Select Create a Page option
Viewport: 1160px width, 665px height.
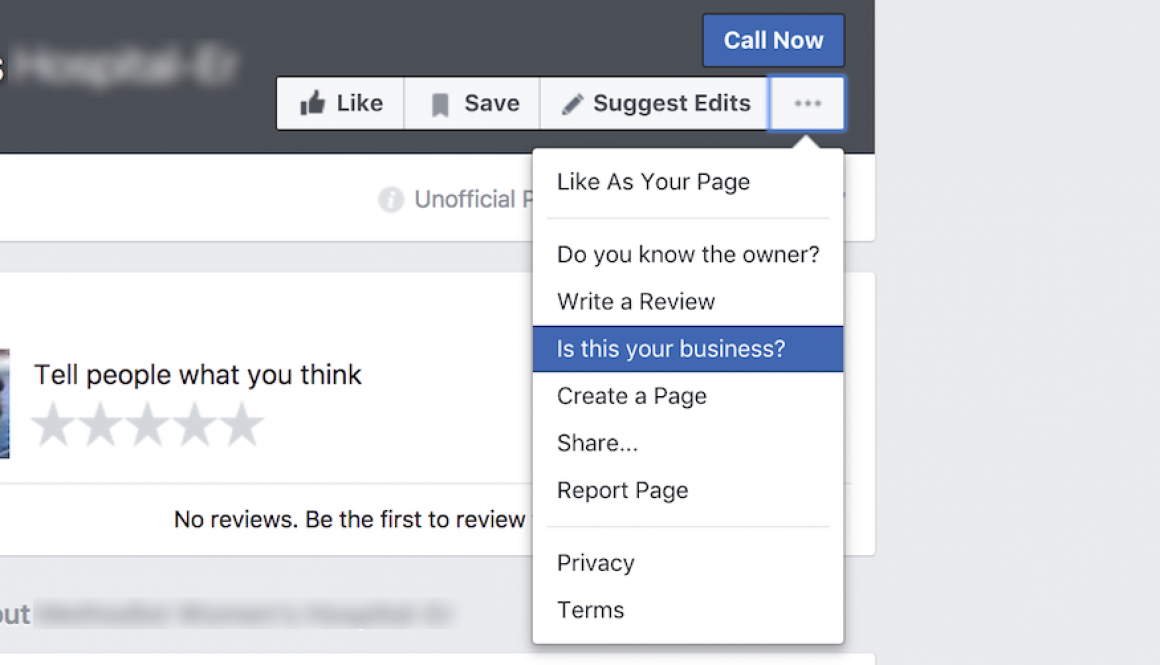pos(687,396)
